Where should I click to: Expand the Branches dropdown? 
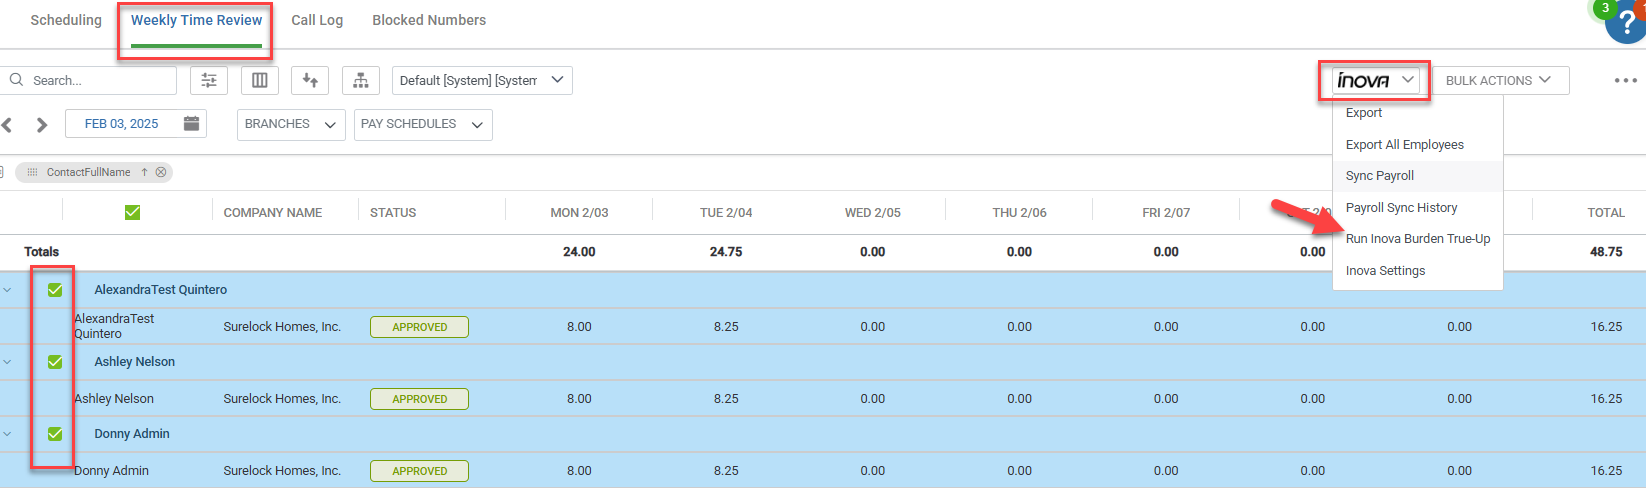290,125
